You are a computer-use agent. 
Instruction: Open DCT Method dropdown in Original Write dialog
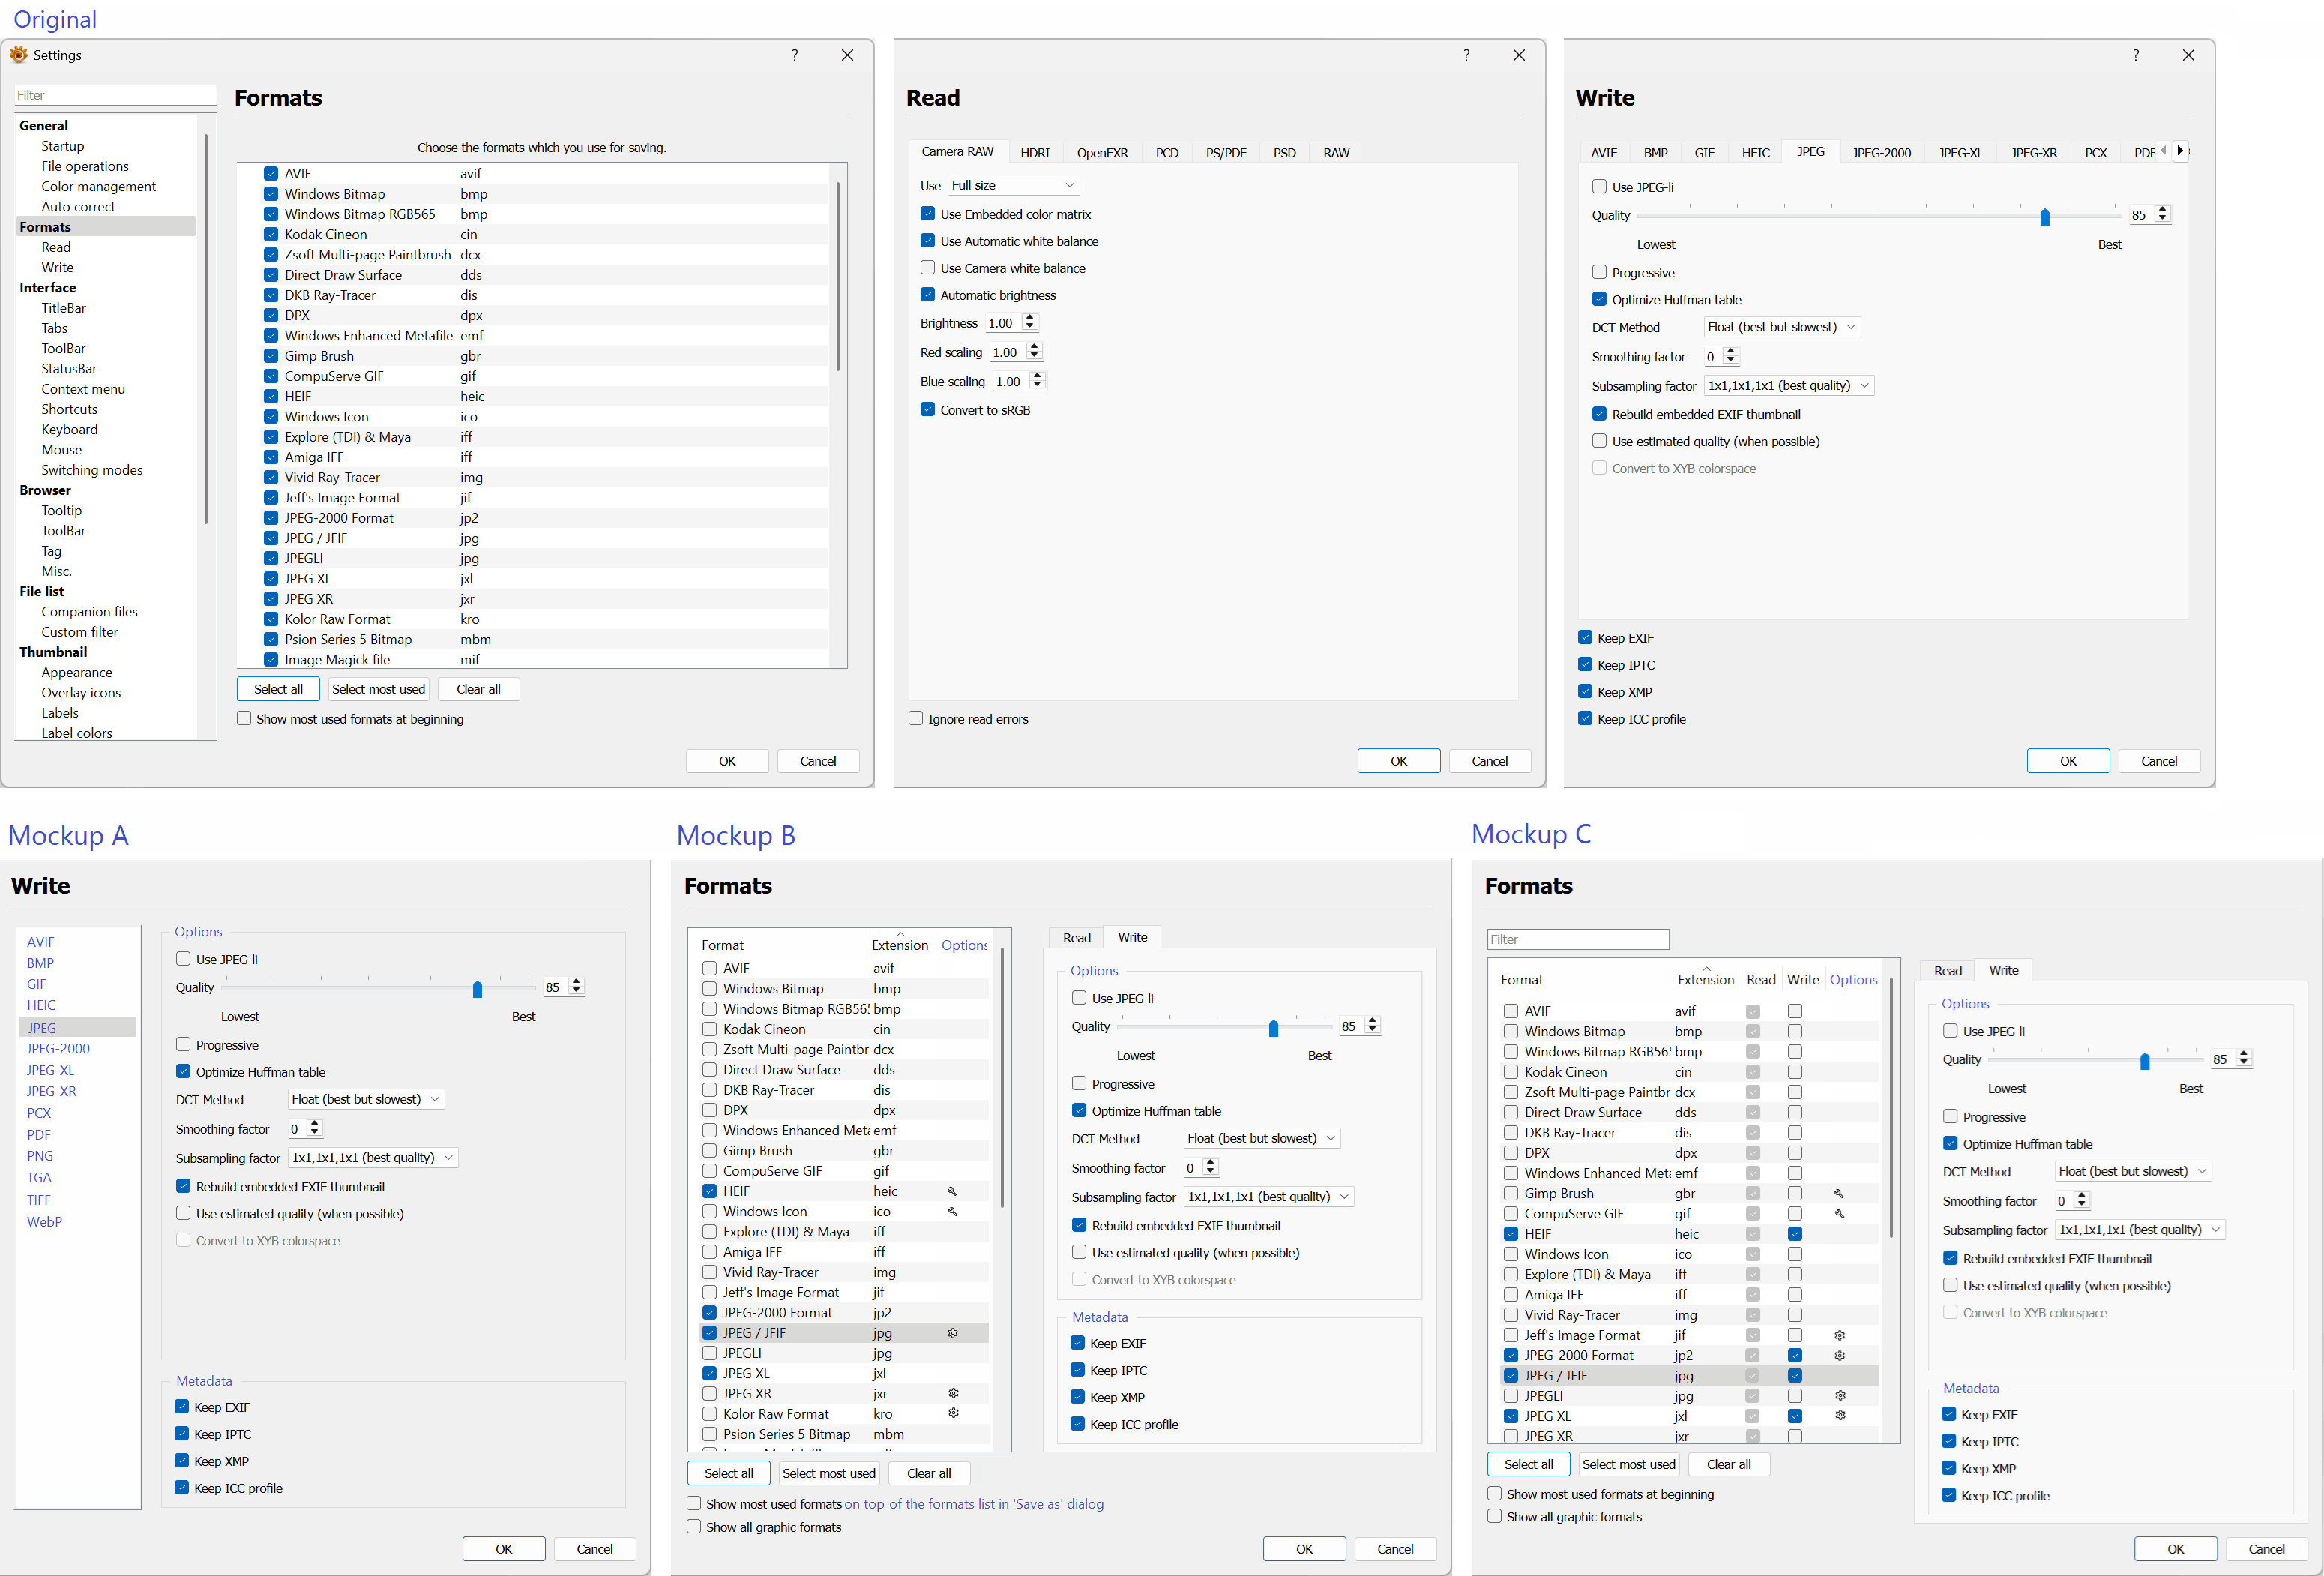pos(1781,327)
